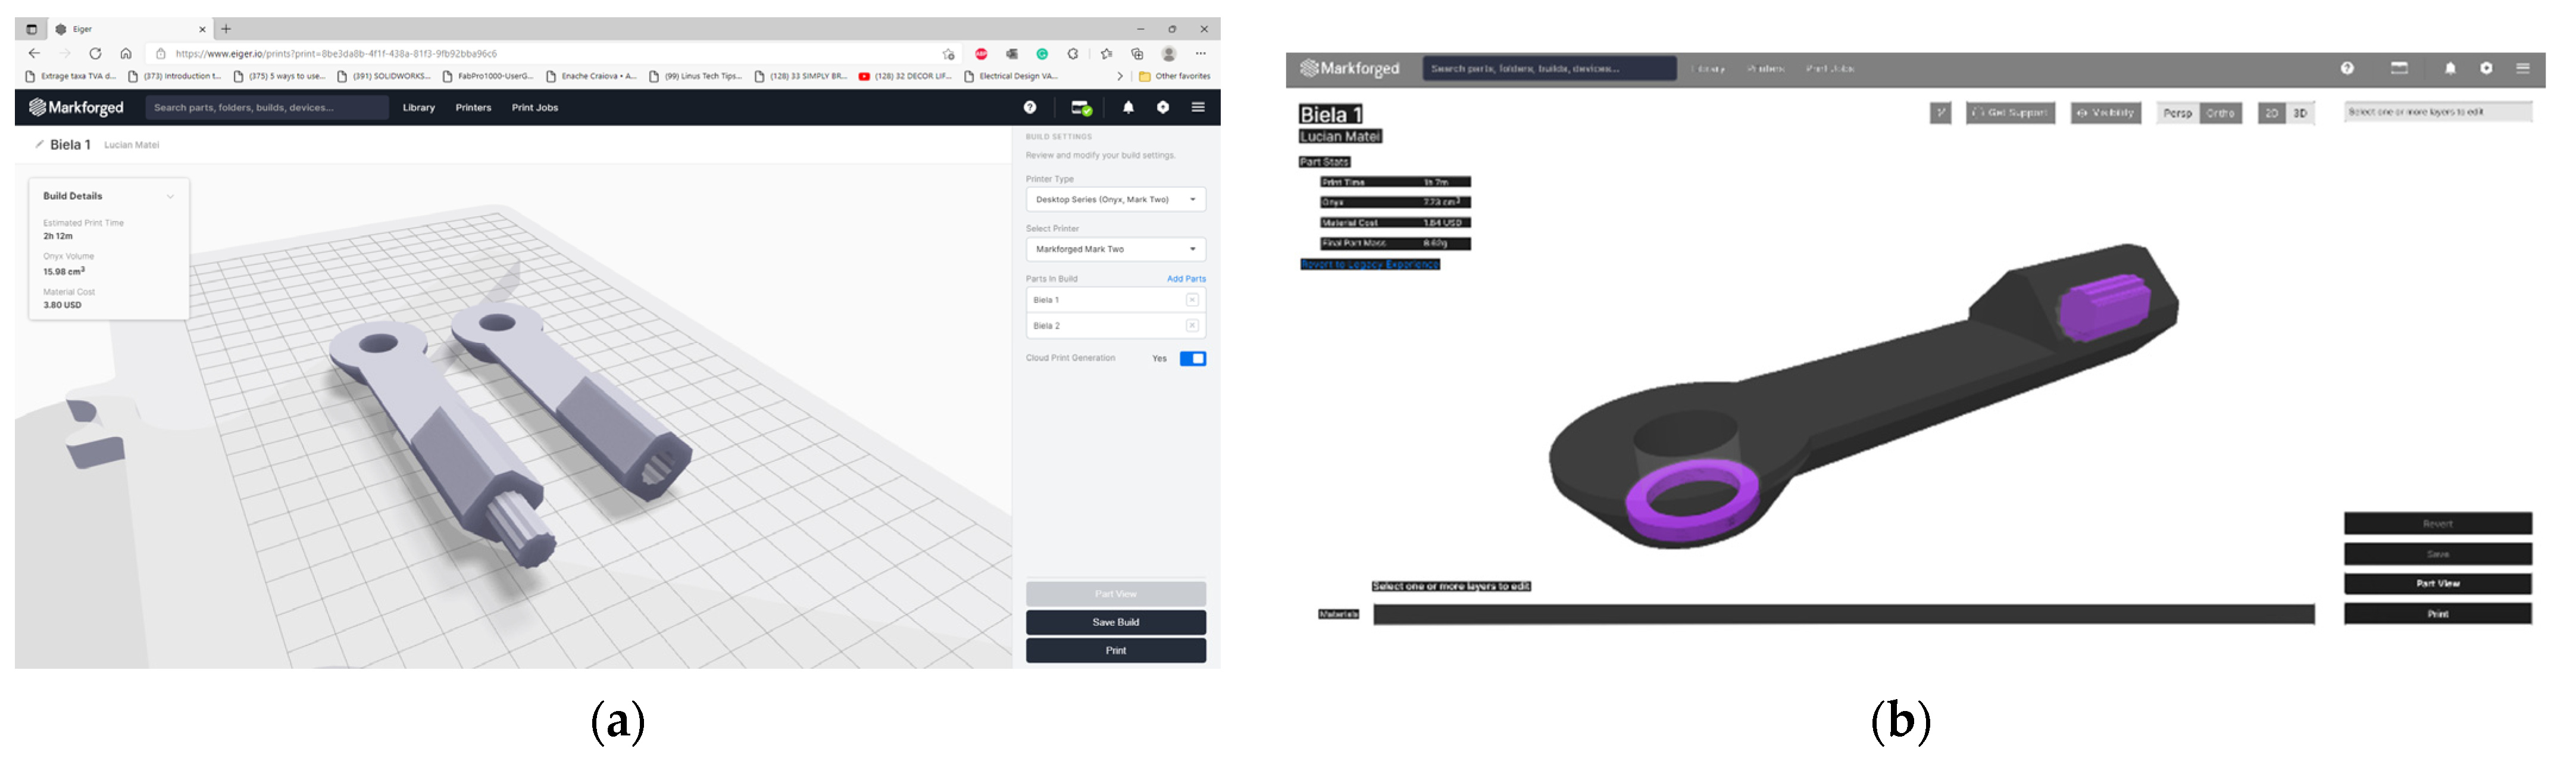Open the hamburger menu in left header
The height and width of the screenshot is (767, 2576).
coord(1197,107)
